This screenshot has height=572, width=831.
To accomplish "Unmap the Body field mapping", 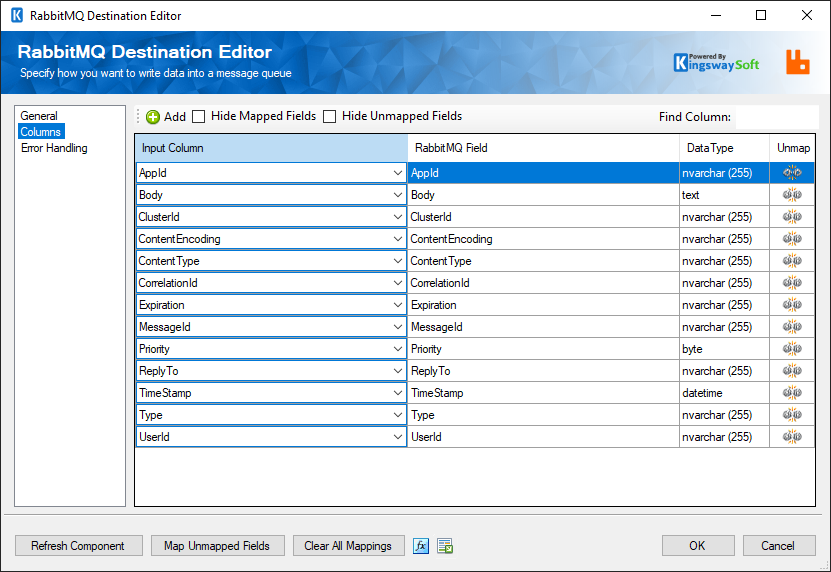I will 792,195.
